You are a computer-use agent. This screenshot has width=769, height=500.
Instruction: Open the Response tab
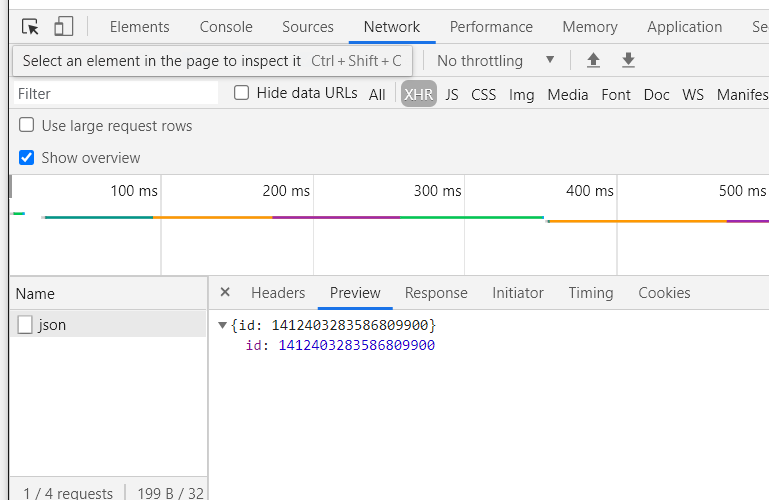[435, 293]
